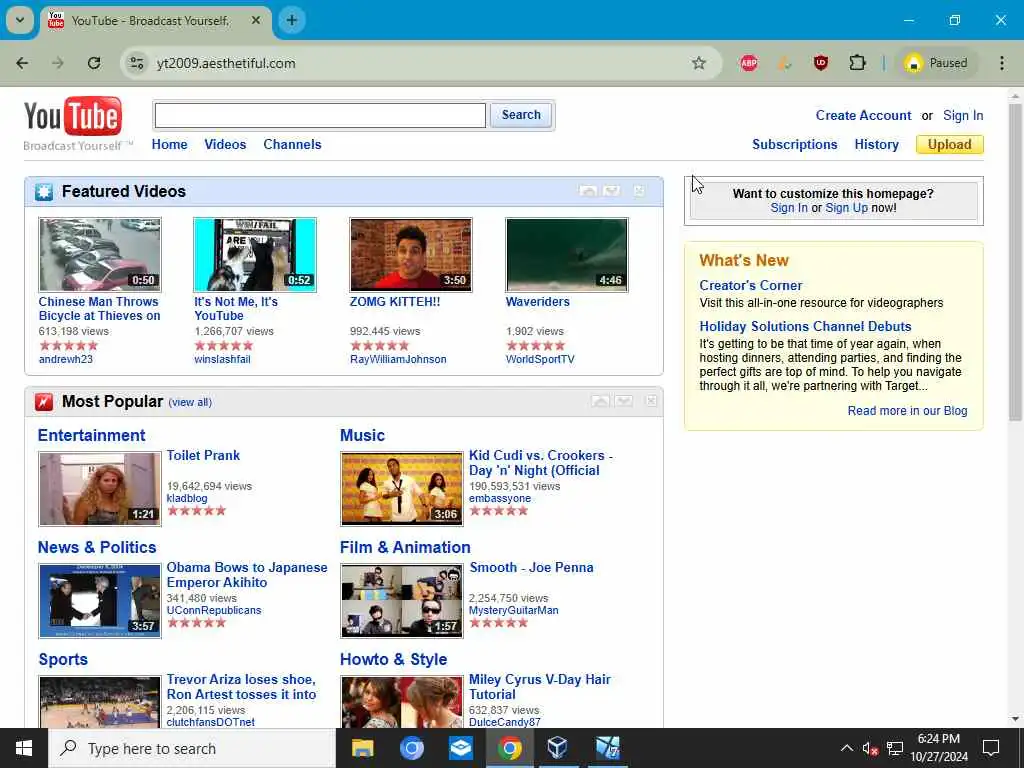The image size is (1024, 768).
Task: Click the Windows taskbar search box
Action: 192,748
